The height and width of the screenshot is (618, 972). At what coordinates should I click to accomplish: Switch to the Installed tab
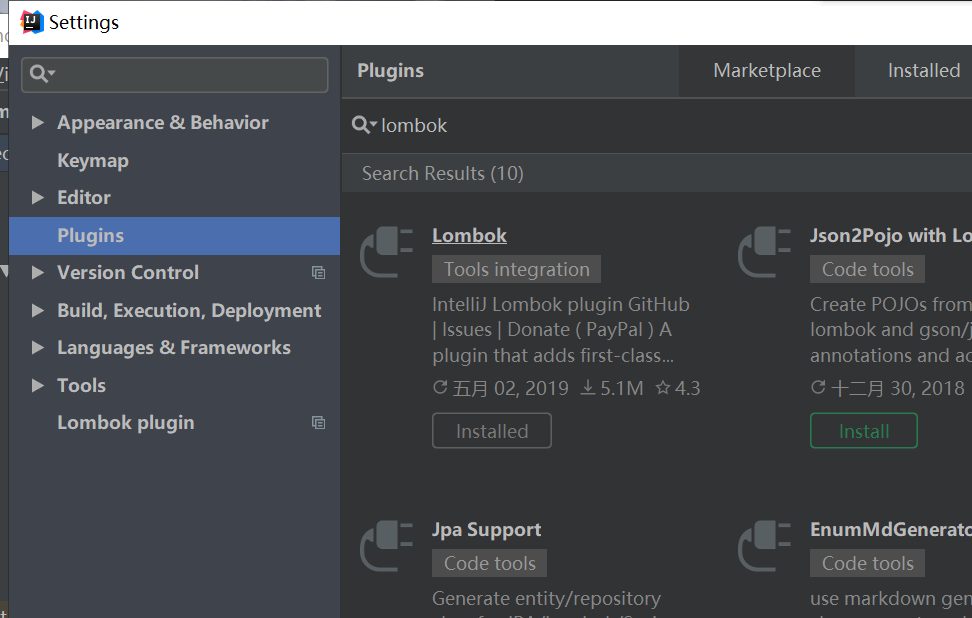[924, 71]
